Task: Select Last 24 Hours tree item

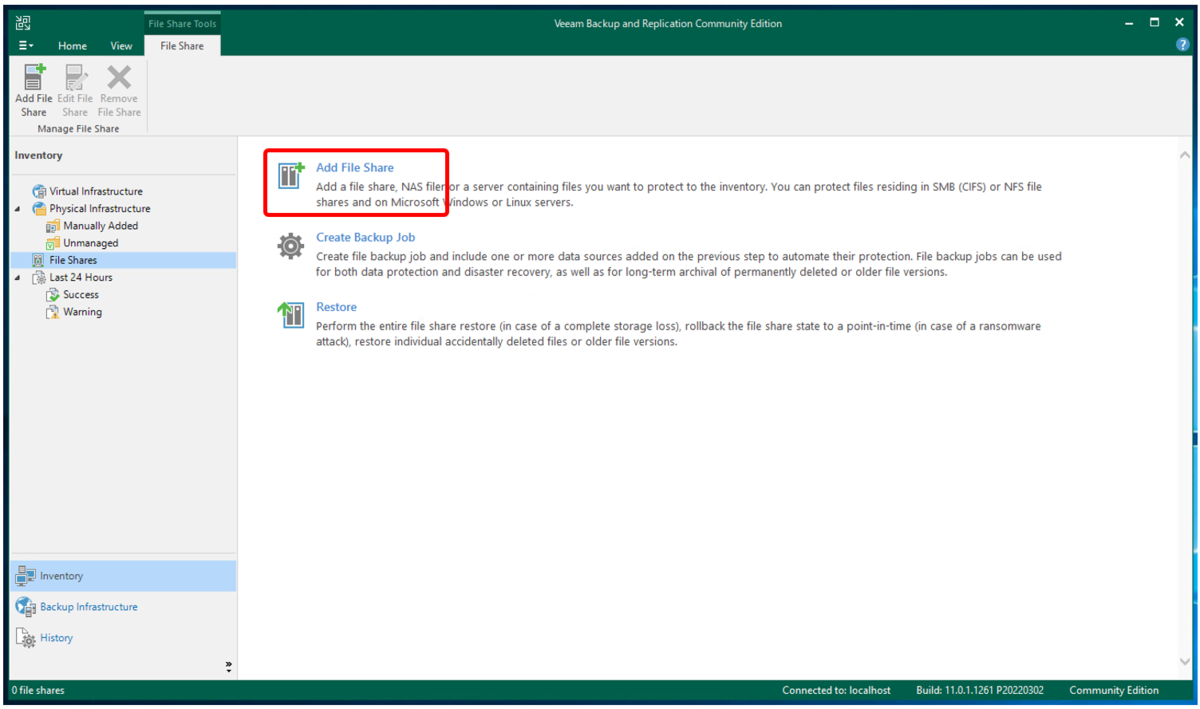Action: tap(81, 278)
